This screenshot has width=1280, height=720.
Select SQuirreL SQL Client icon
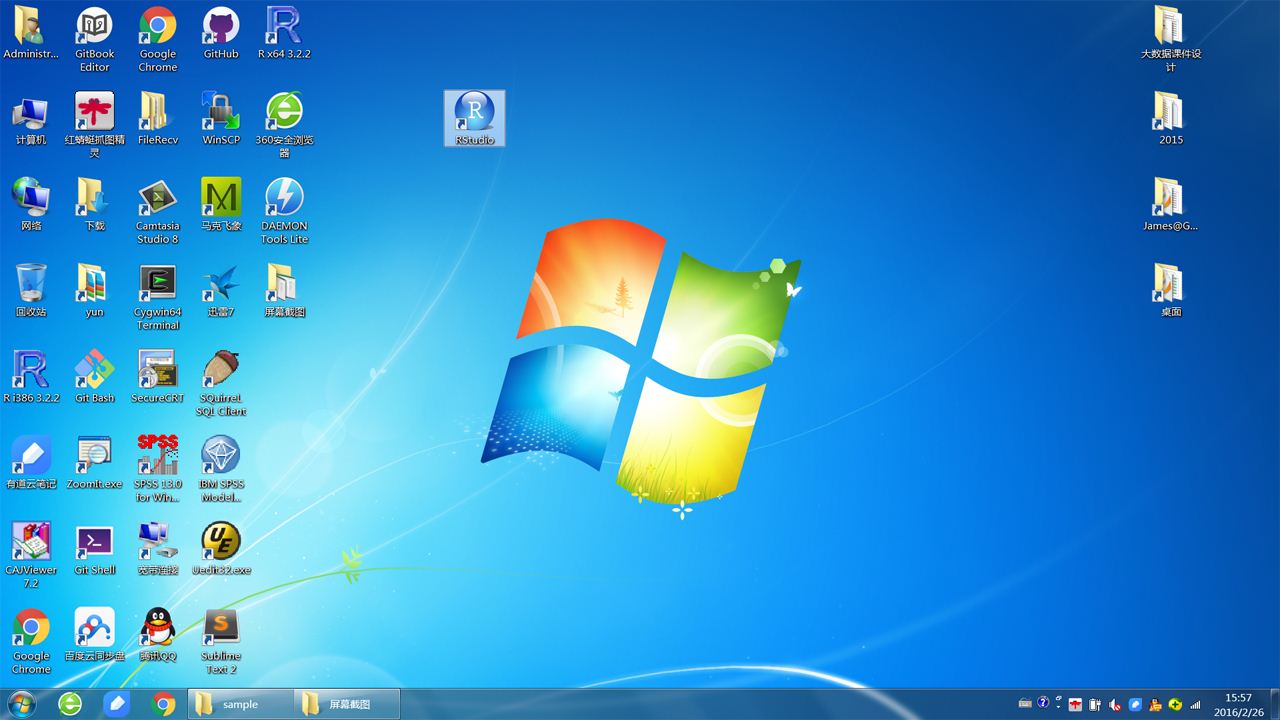coord(221,384)
